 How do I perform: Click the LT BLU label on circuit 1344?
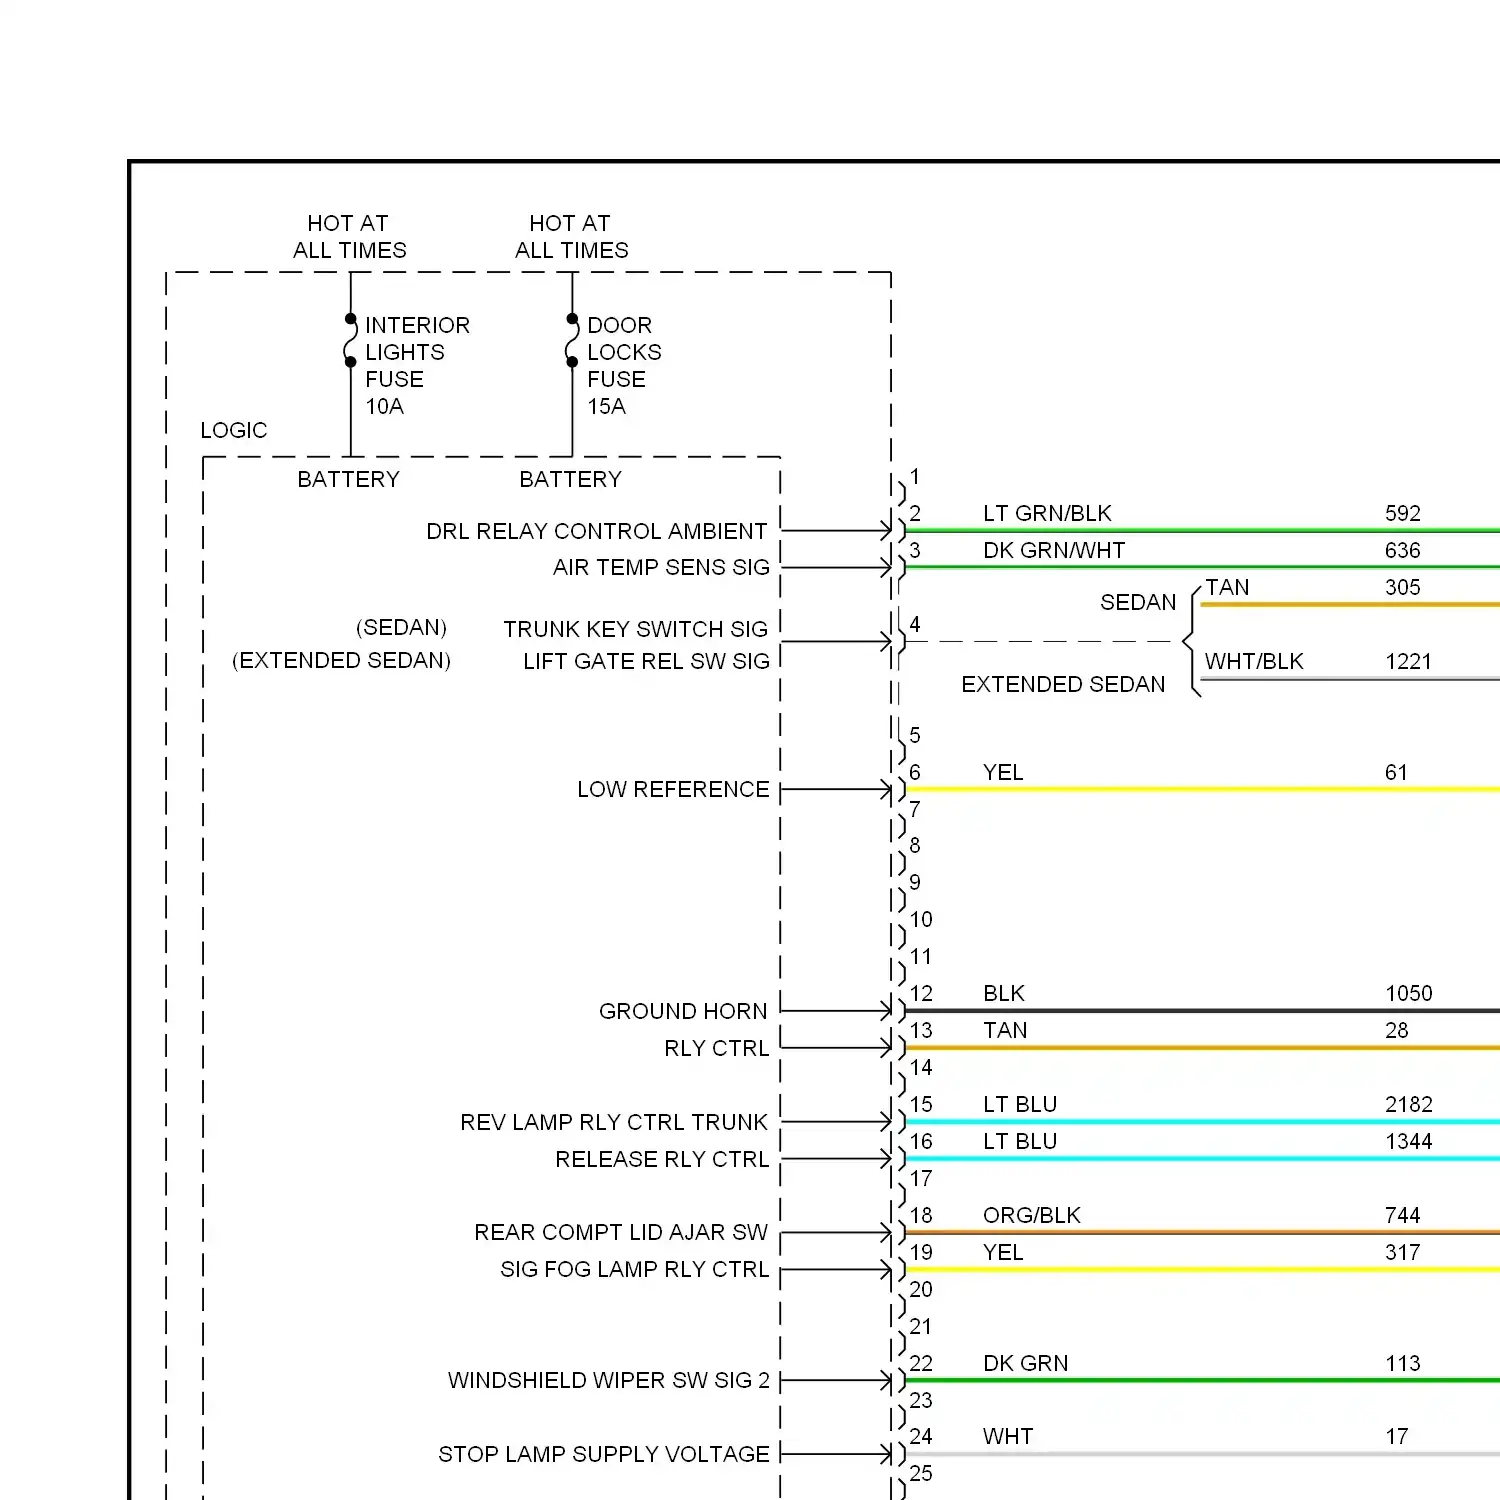(1020, 1141)
